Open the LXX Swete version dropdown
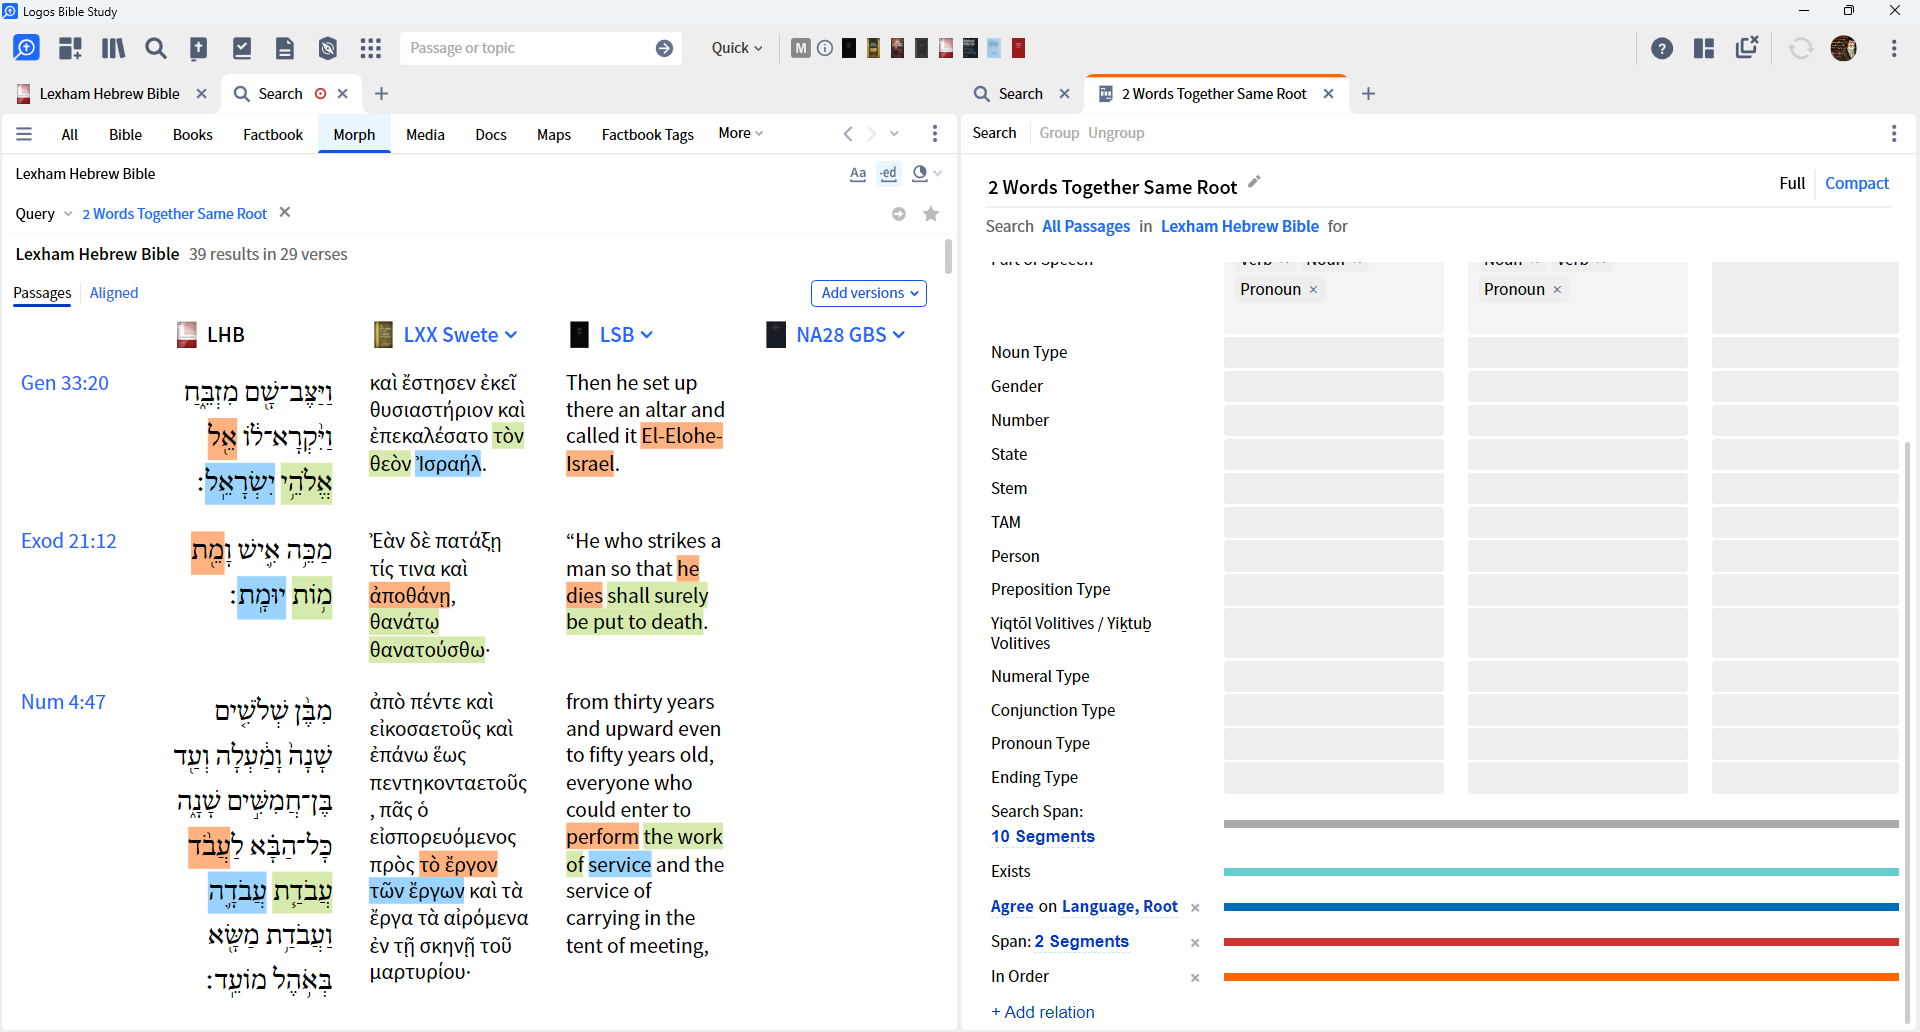 460,335
